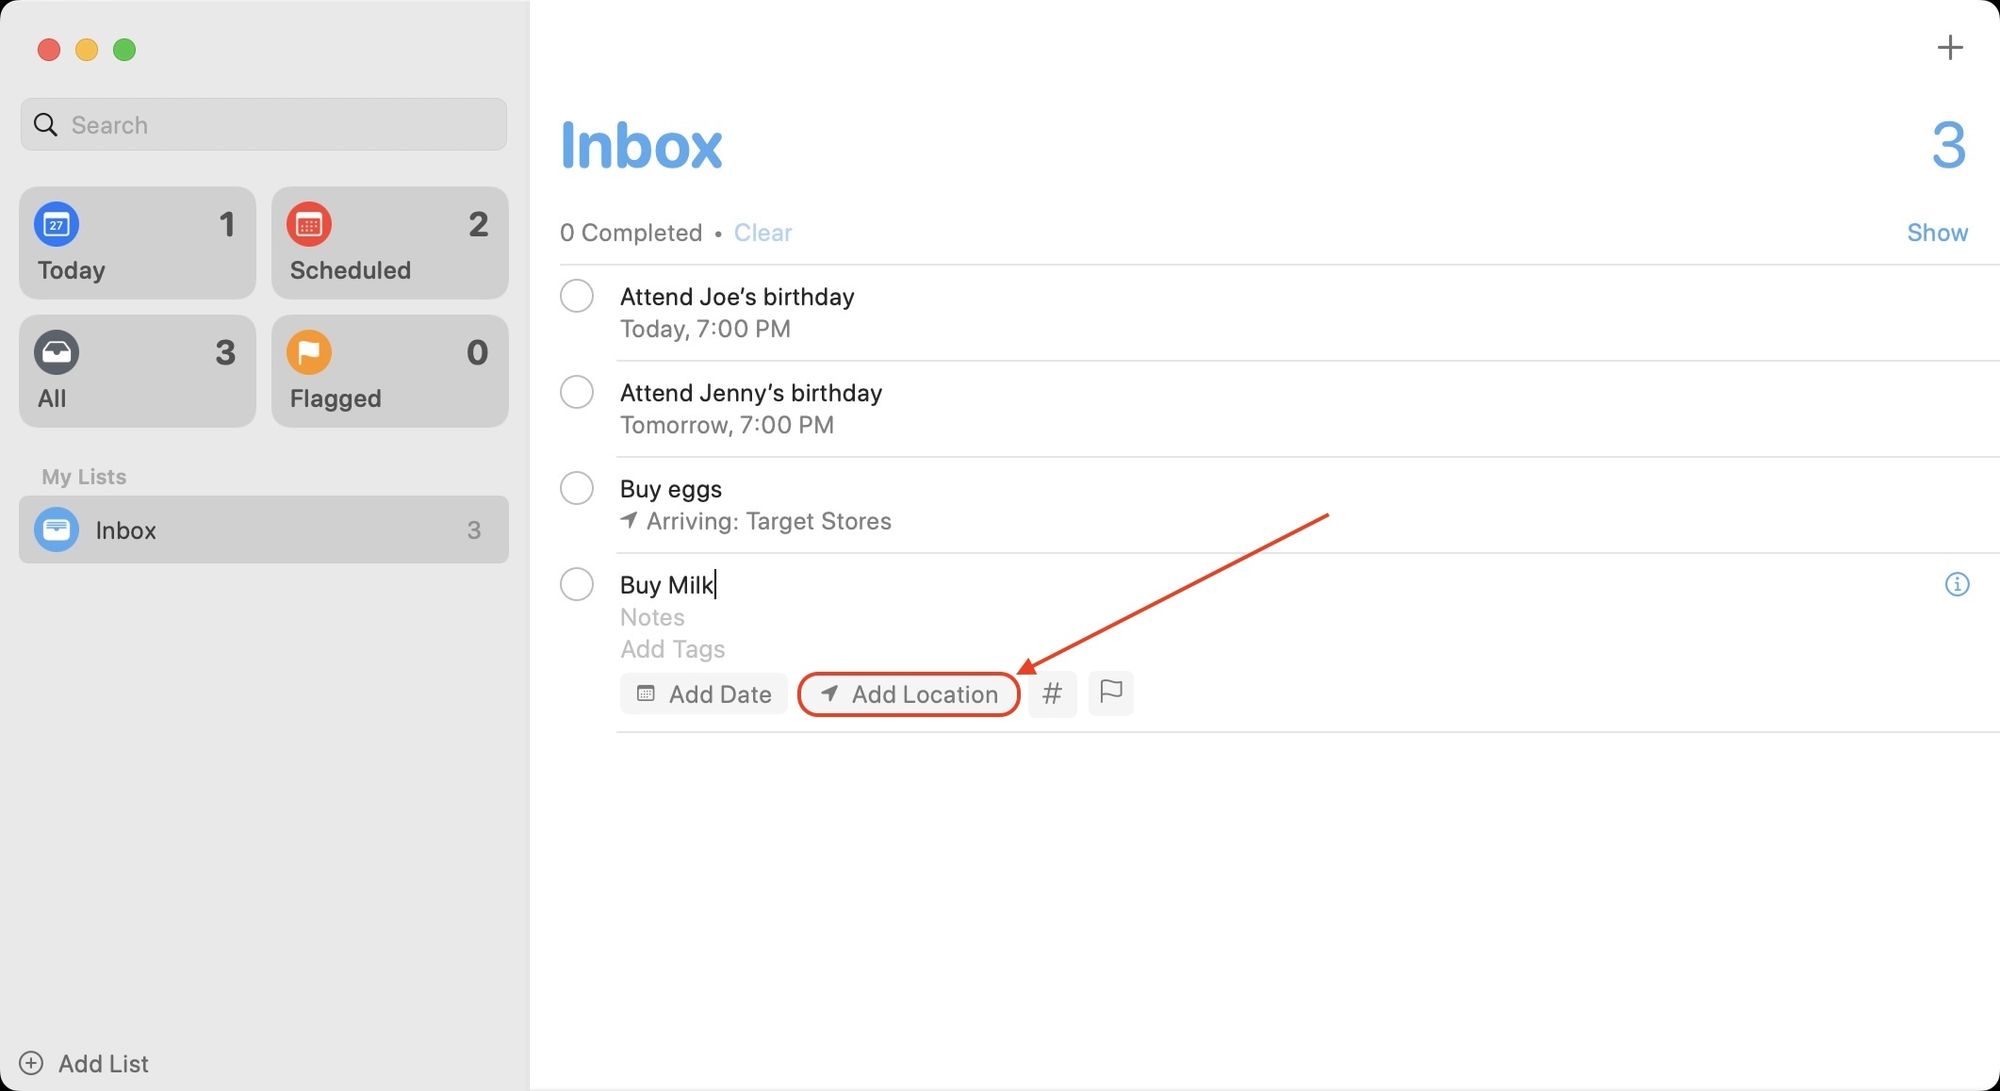Image resolution: width=2000 pixels, height=1091 pixels.
Task: Check off Attend Jenny's birthday
Action: point(577,392)
